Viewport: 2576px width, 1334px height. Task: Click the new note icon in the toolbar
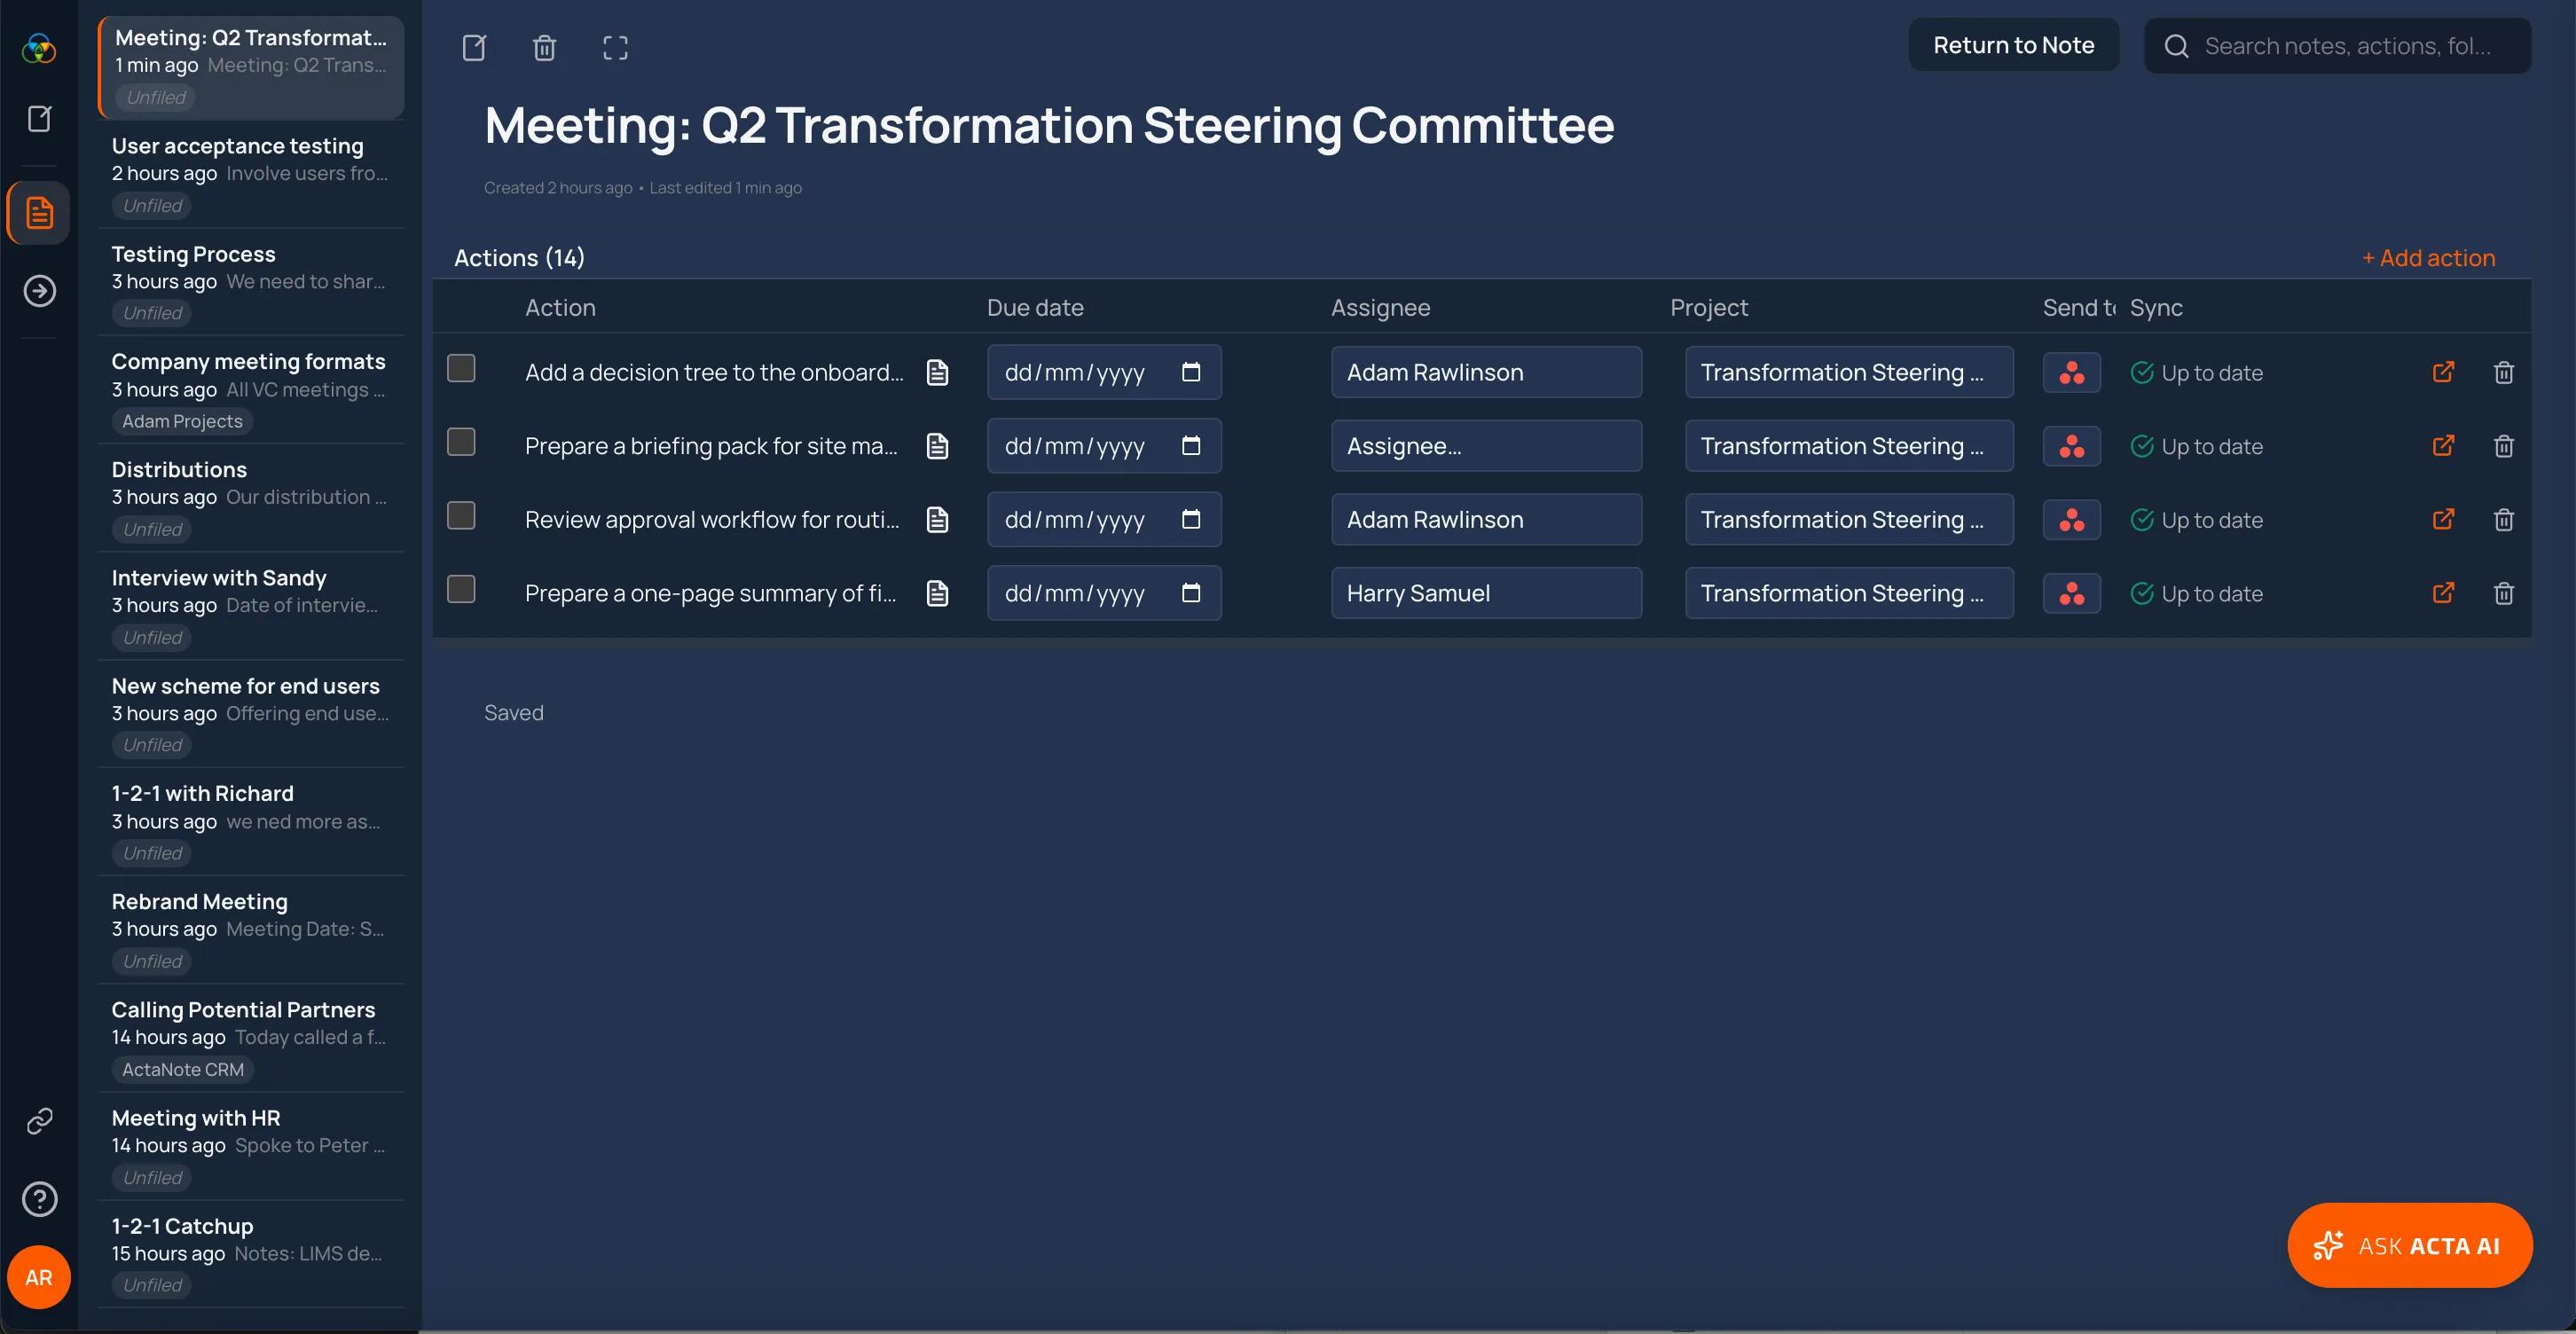coord(474,47)
